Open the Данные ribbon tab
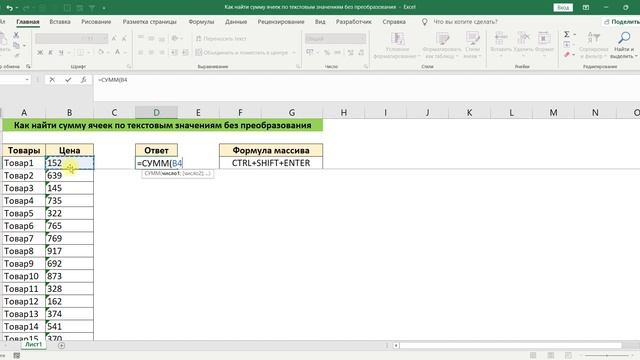640x360 pixels. tap(236, 22)
